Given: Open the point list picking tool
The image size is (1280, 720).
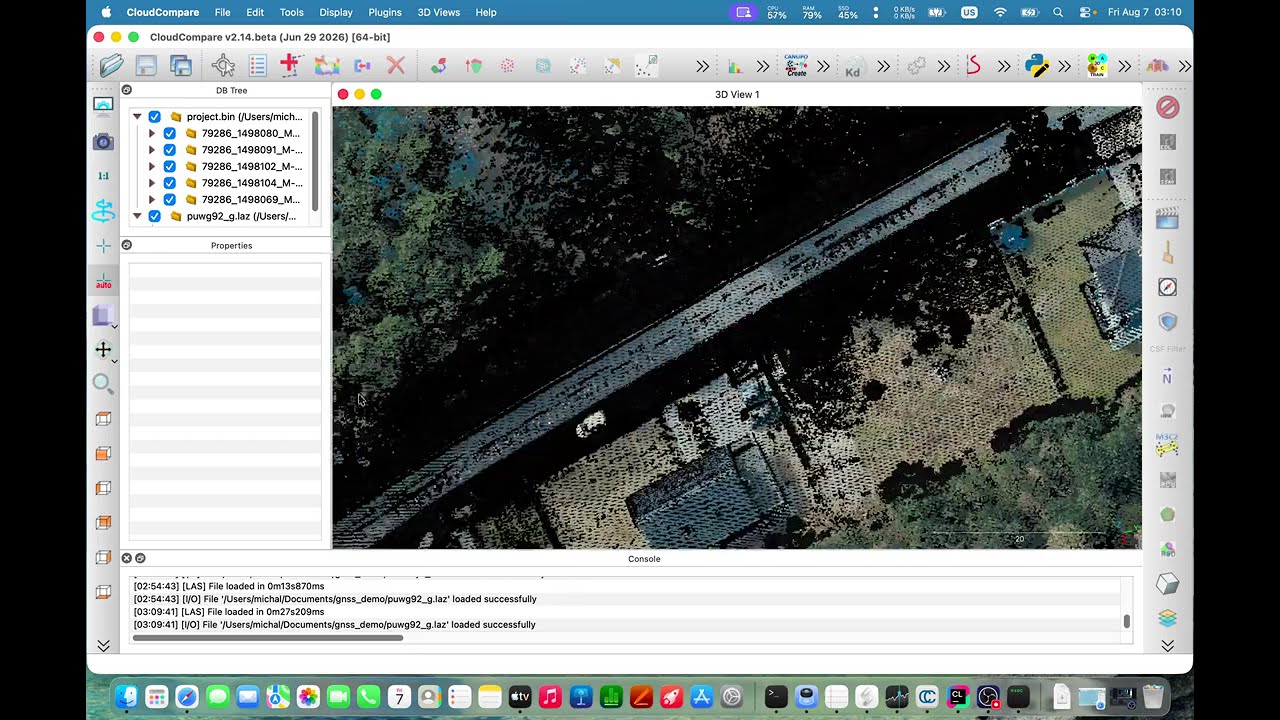Looking at the screenshot, I should 257,66.
